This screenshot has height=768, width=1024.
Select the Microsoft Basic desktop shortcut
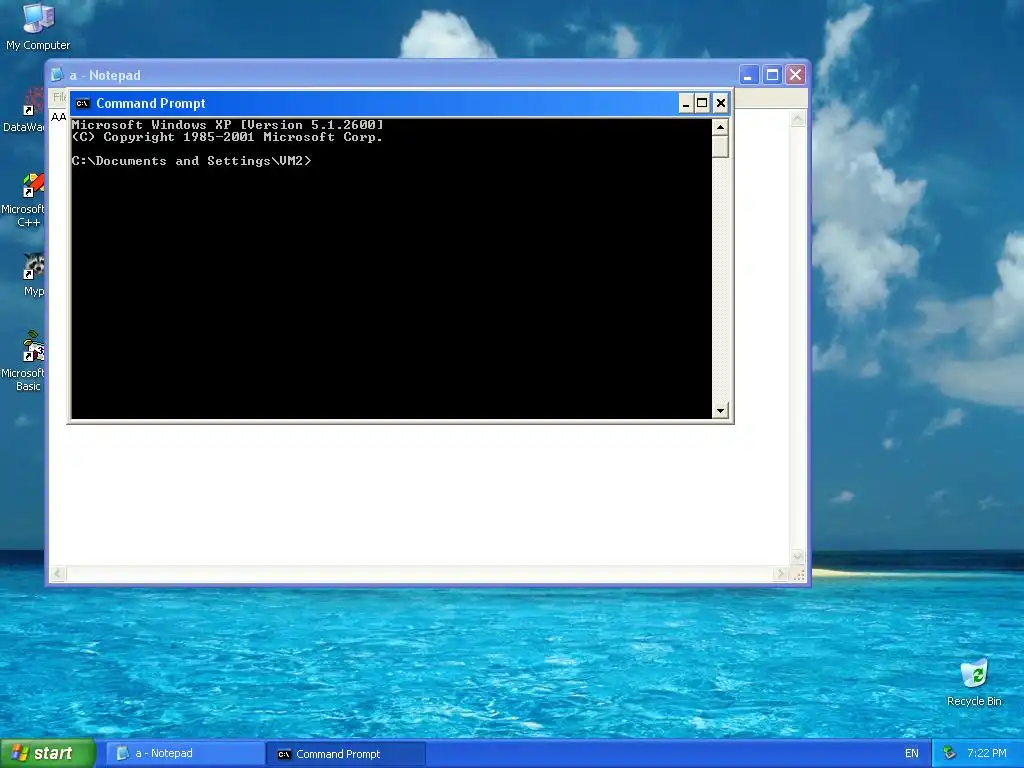tap(24, 362)
